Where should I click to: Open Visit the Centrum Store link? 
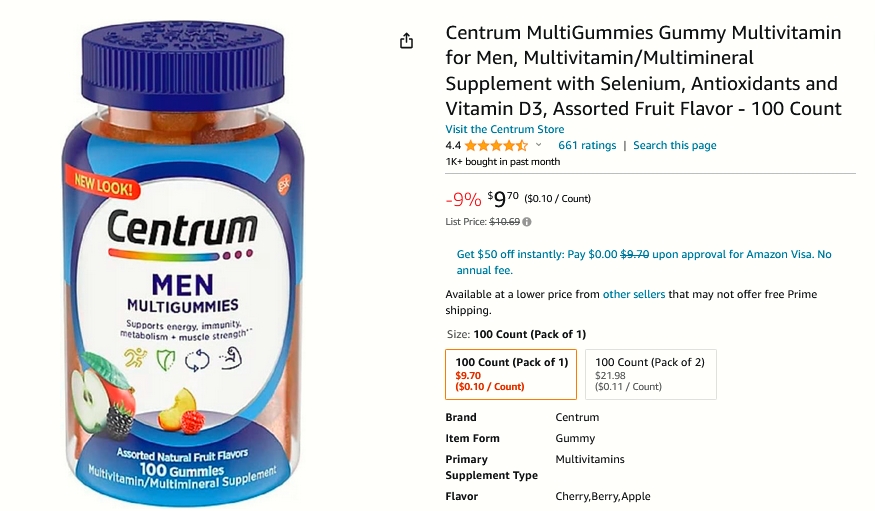click(x=504, y=129)
